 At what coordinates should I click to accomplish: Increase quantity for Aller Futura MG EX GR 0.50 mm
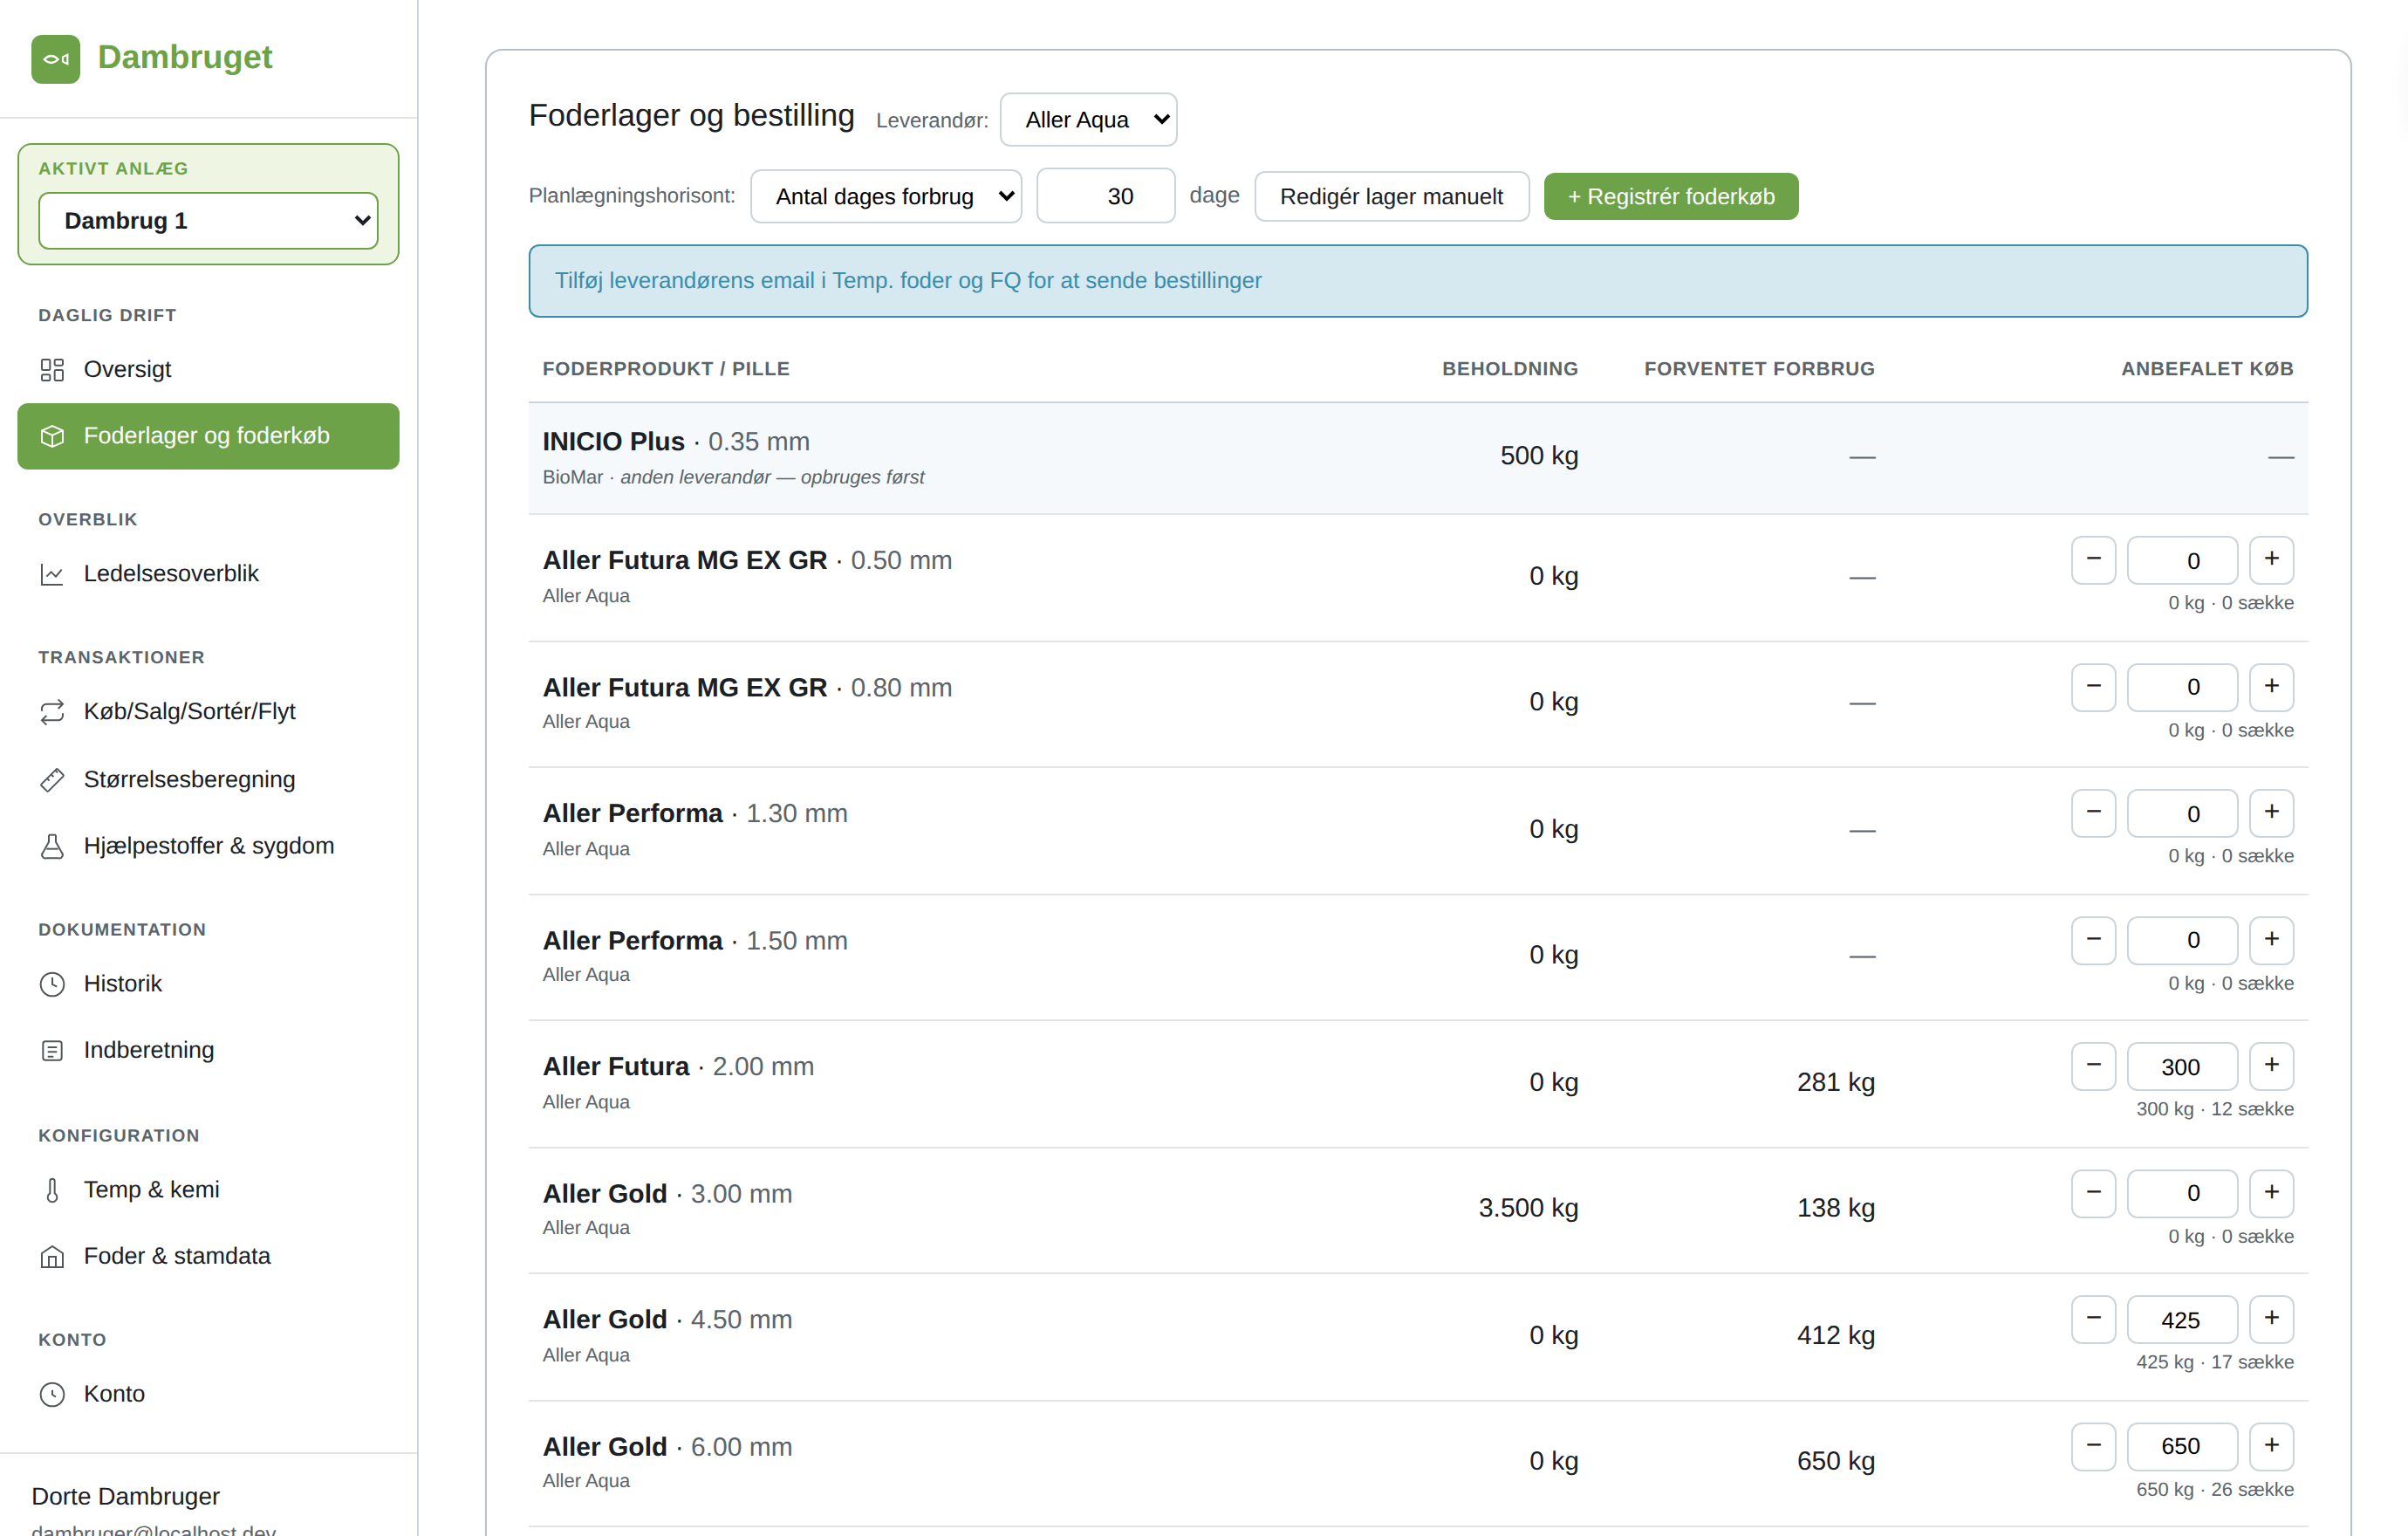coord(2271,560)
